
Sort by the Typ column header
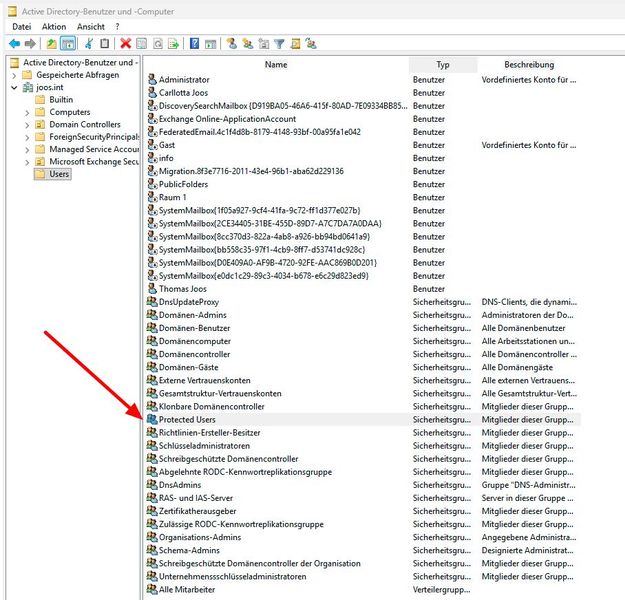click(443, 65)
